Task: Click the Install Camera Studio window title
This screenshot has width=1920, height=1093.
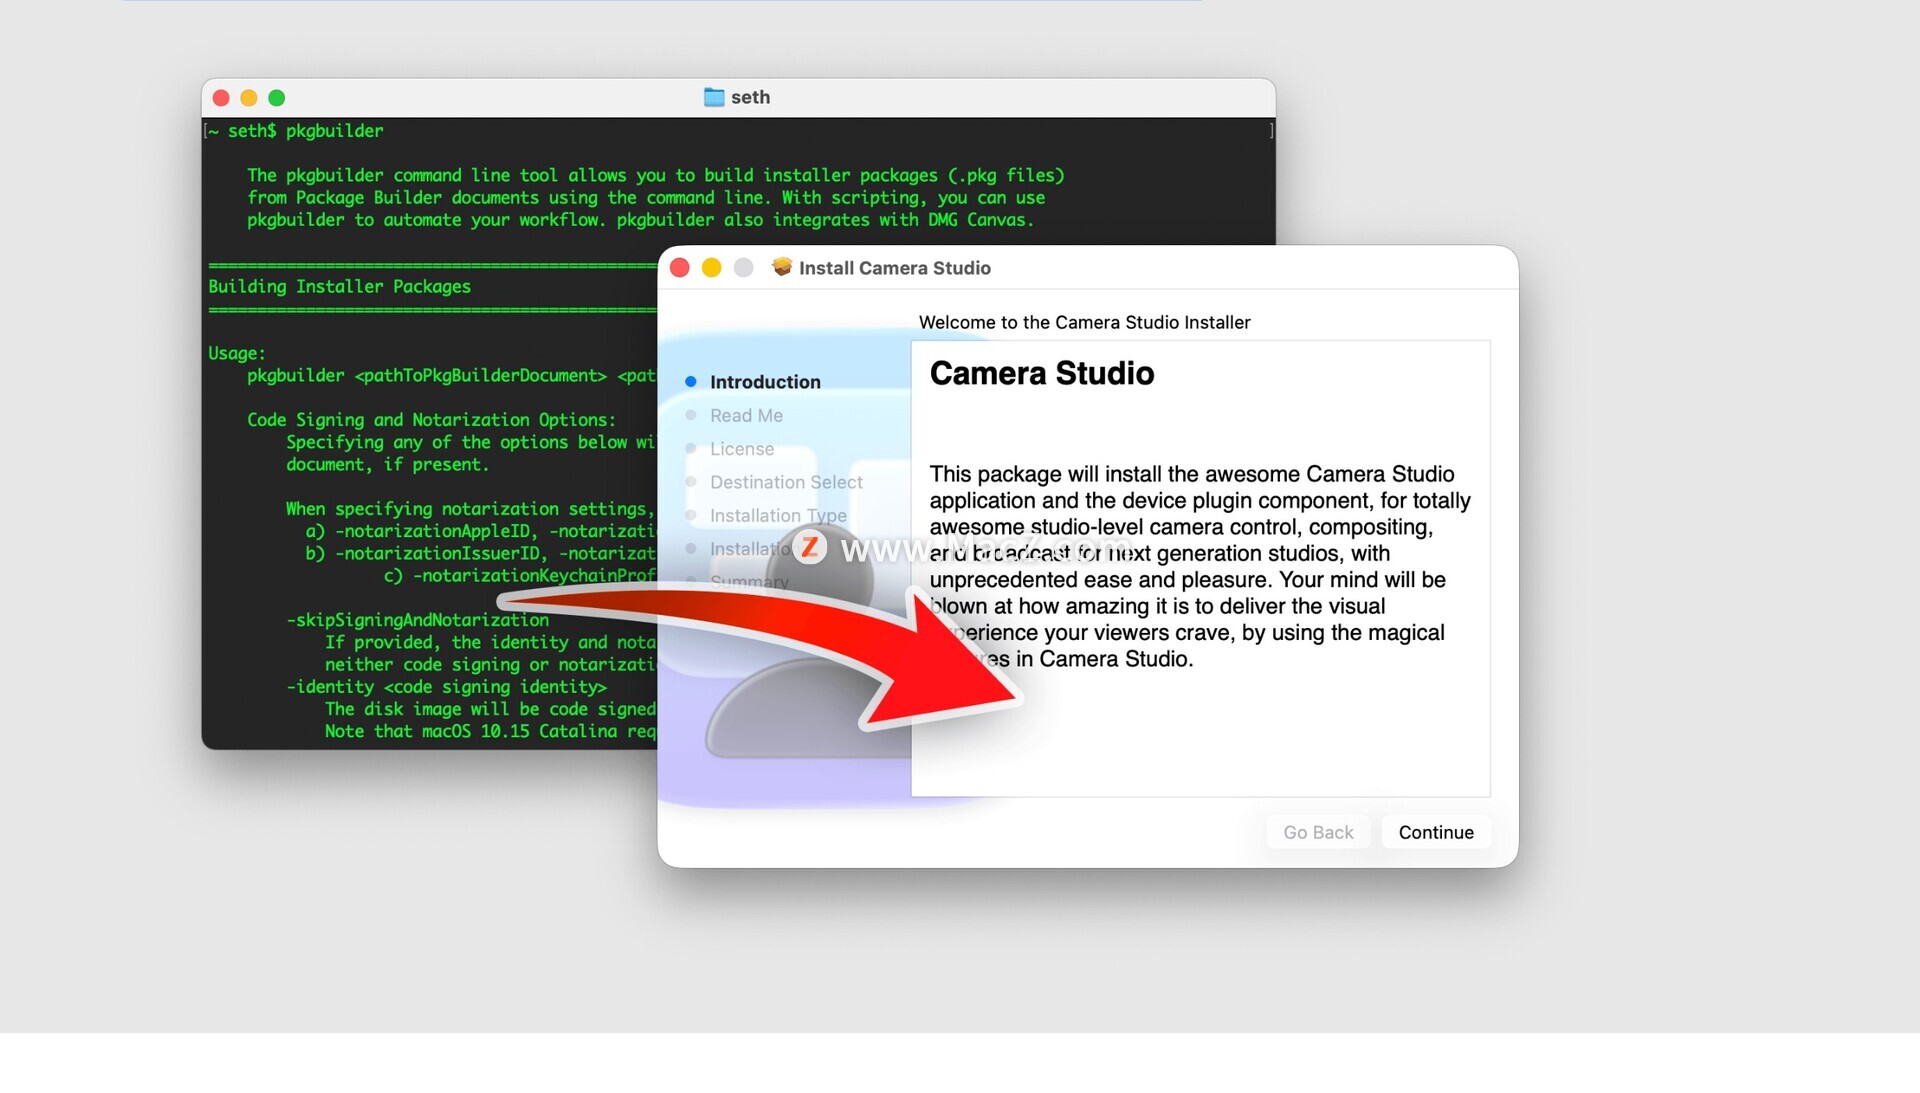Action: tap(894, 268)
